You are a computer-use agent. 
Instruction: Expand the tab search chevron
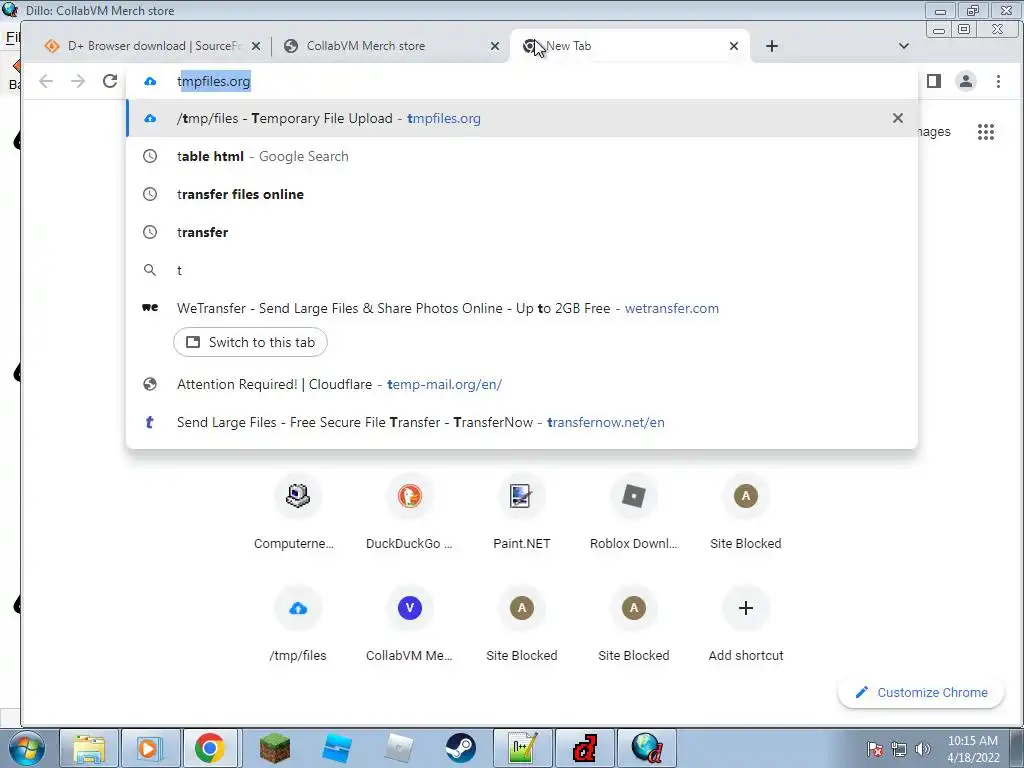click(x=904, y=46)
